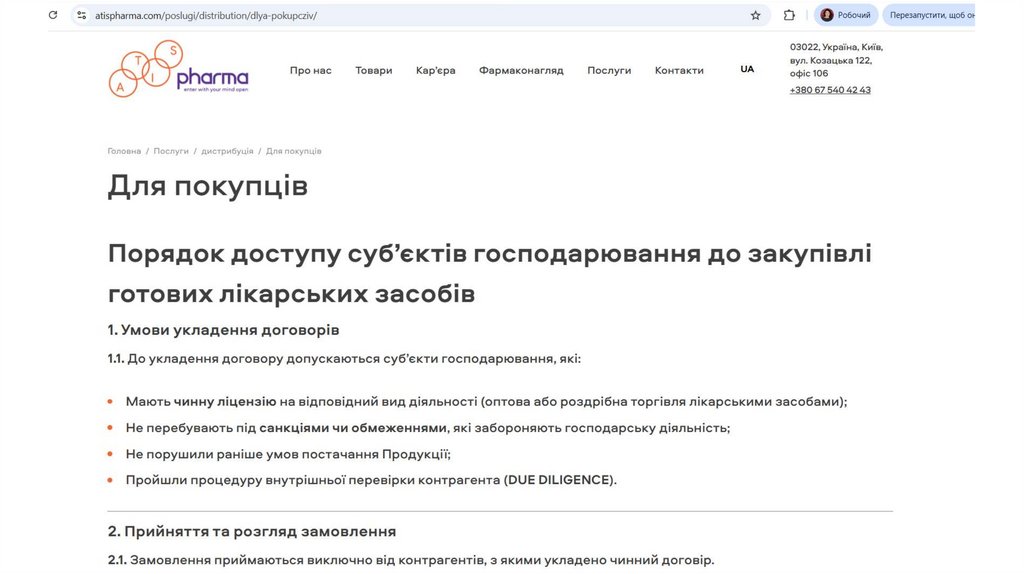
Task: Open the Контакти menu item
Action: pyautogui.click(x=679, y=71)
